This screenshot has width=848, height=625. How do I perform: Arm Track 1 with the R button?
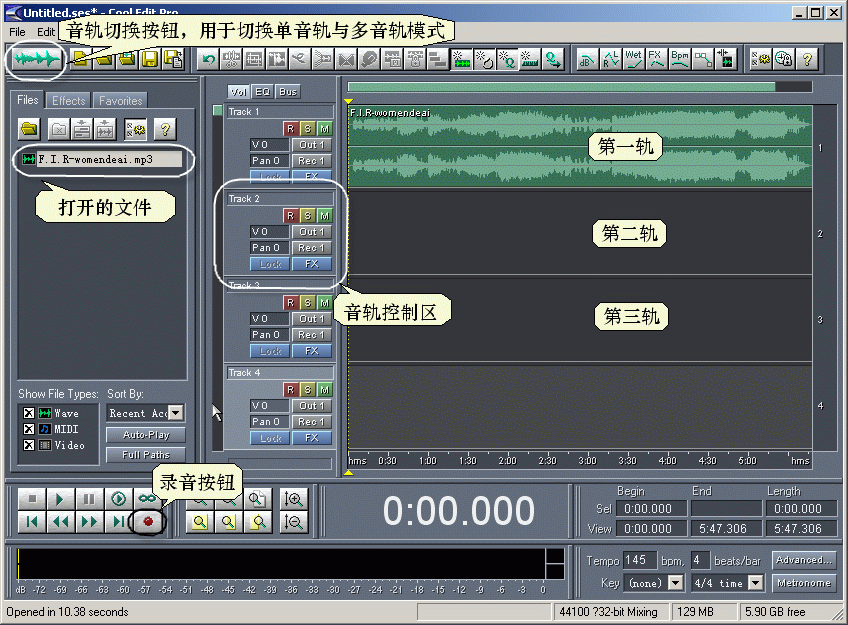(290, 129)
